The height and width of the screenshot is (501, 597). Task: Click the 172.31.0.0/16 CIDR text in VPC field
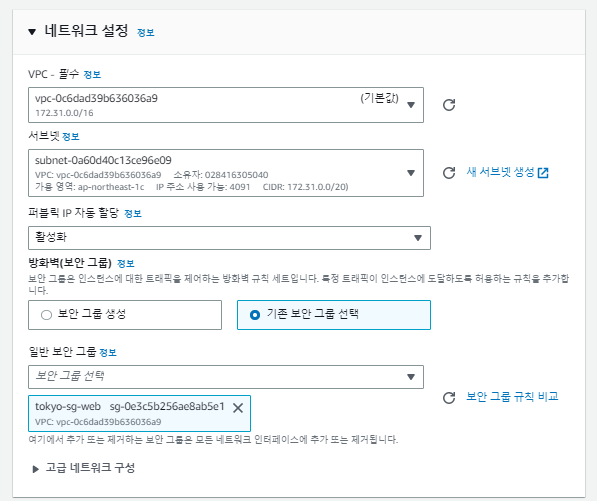click(x=64, y=113)
